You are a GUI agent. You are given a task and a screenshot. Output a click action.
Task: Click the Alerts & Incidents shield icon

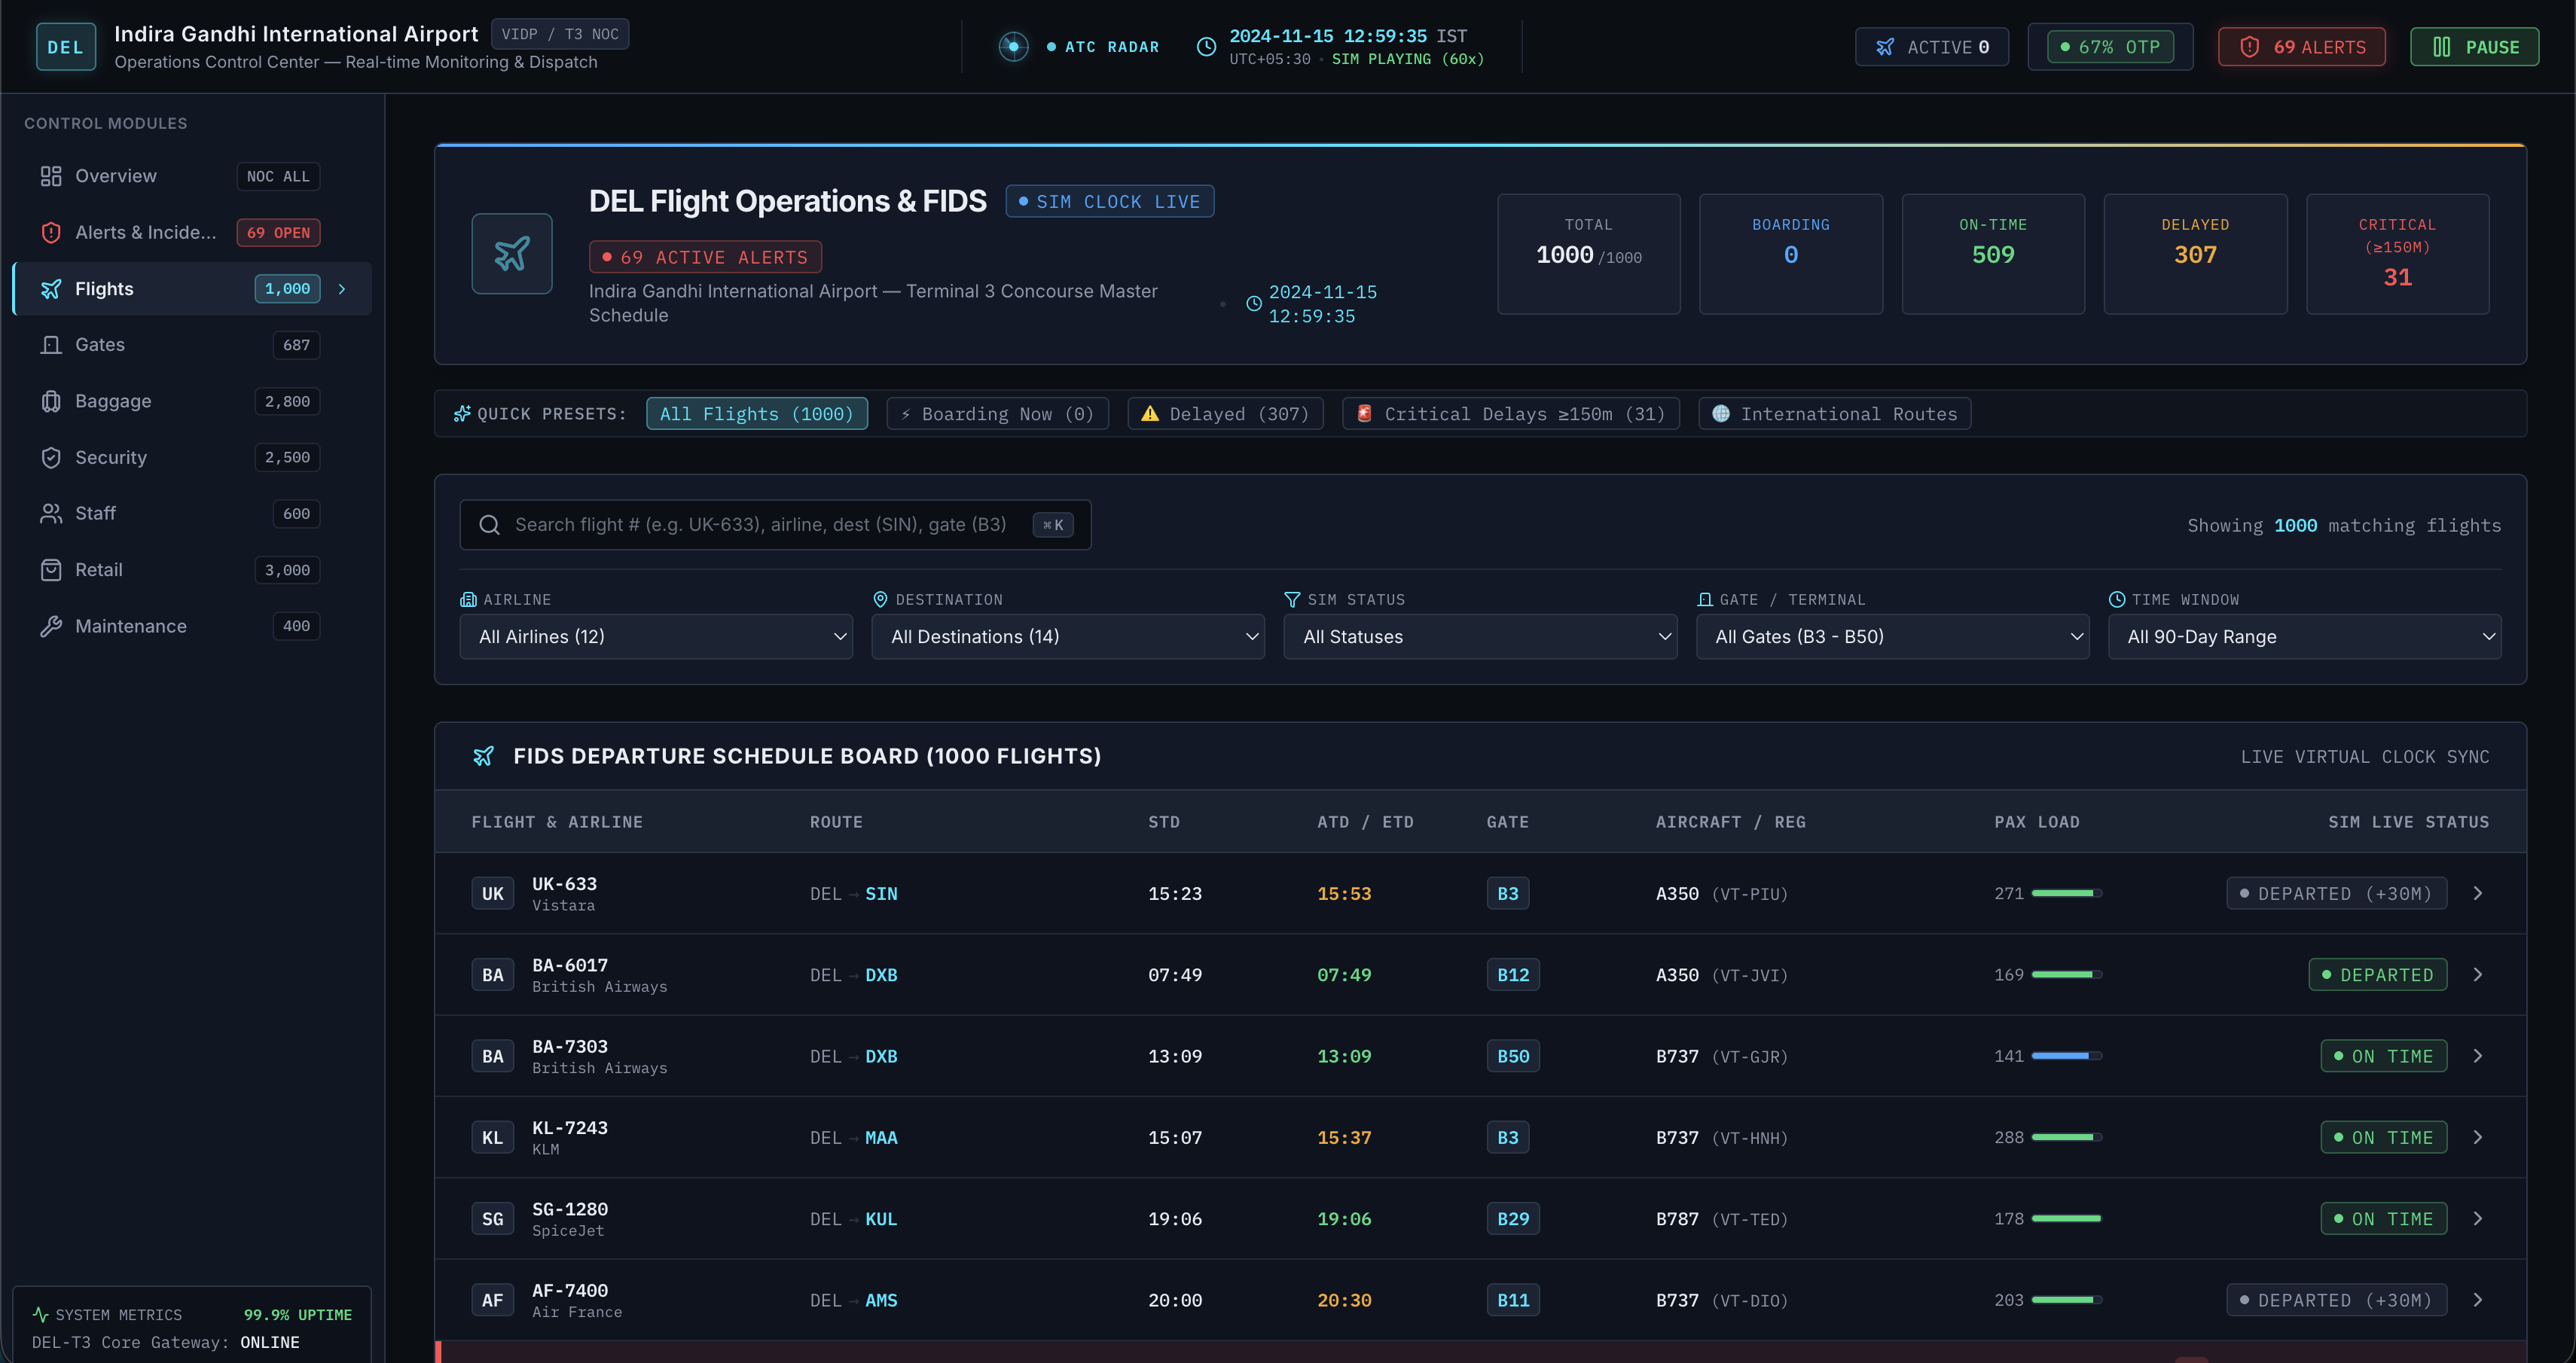click(x=51, y=233)
